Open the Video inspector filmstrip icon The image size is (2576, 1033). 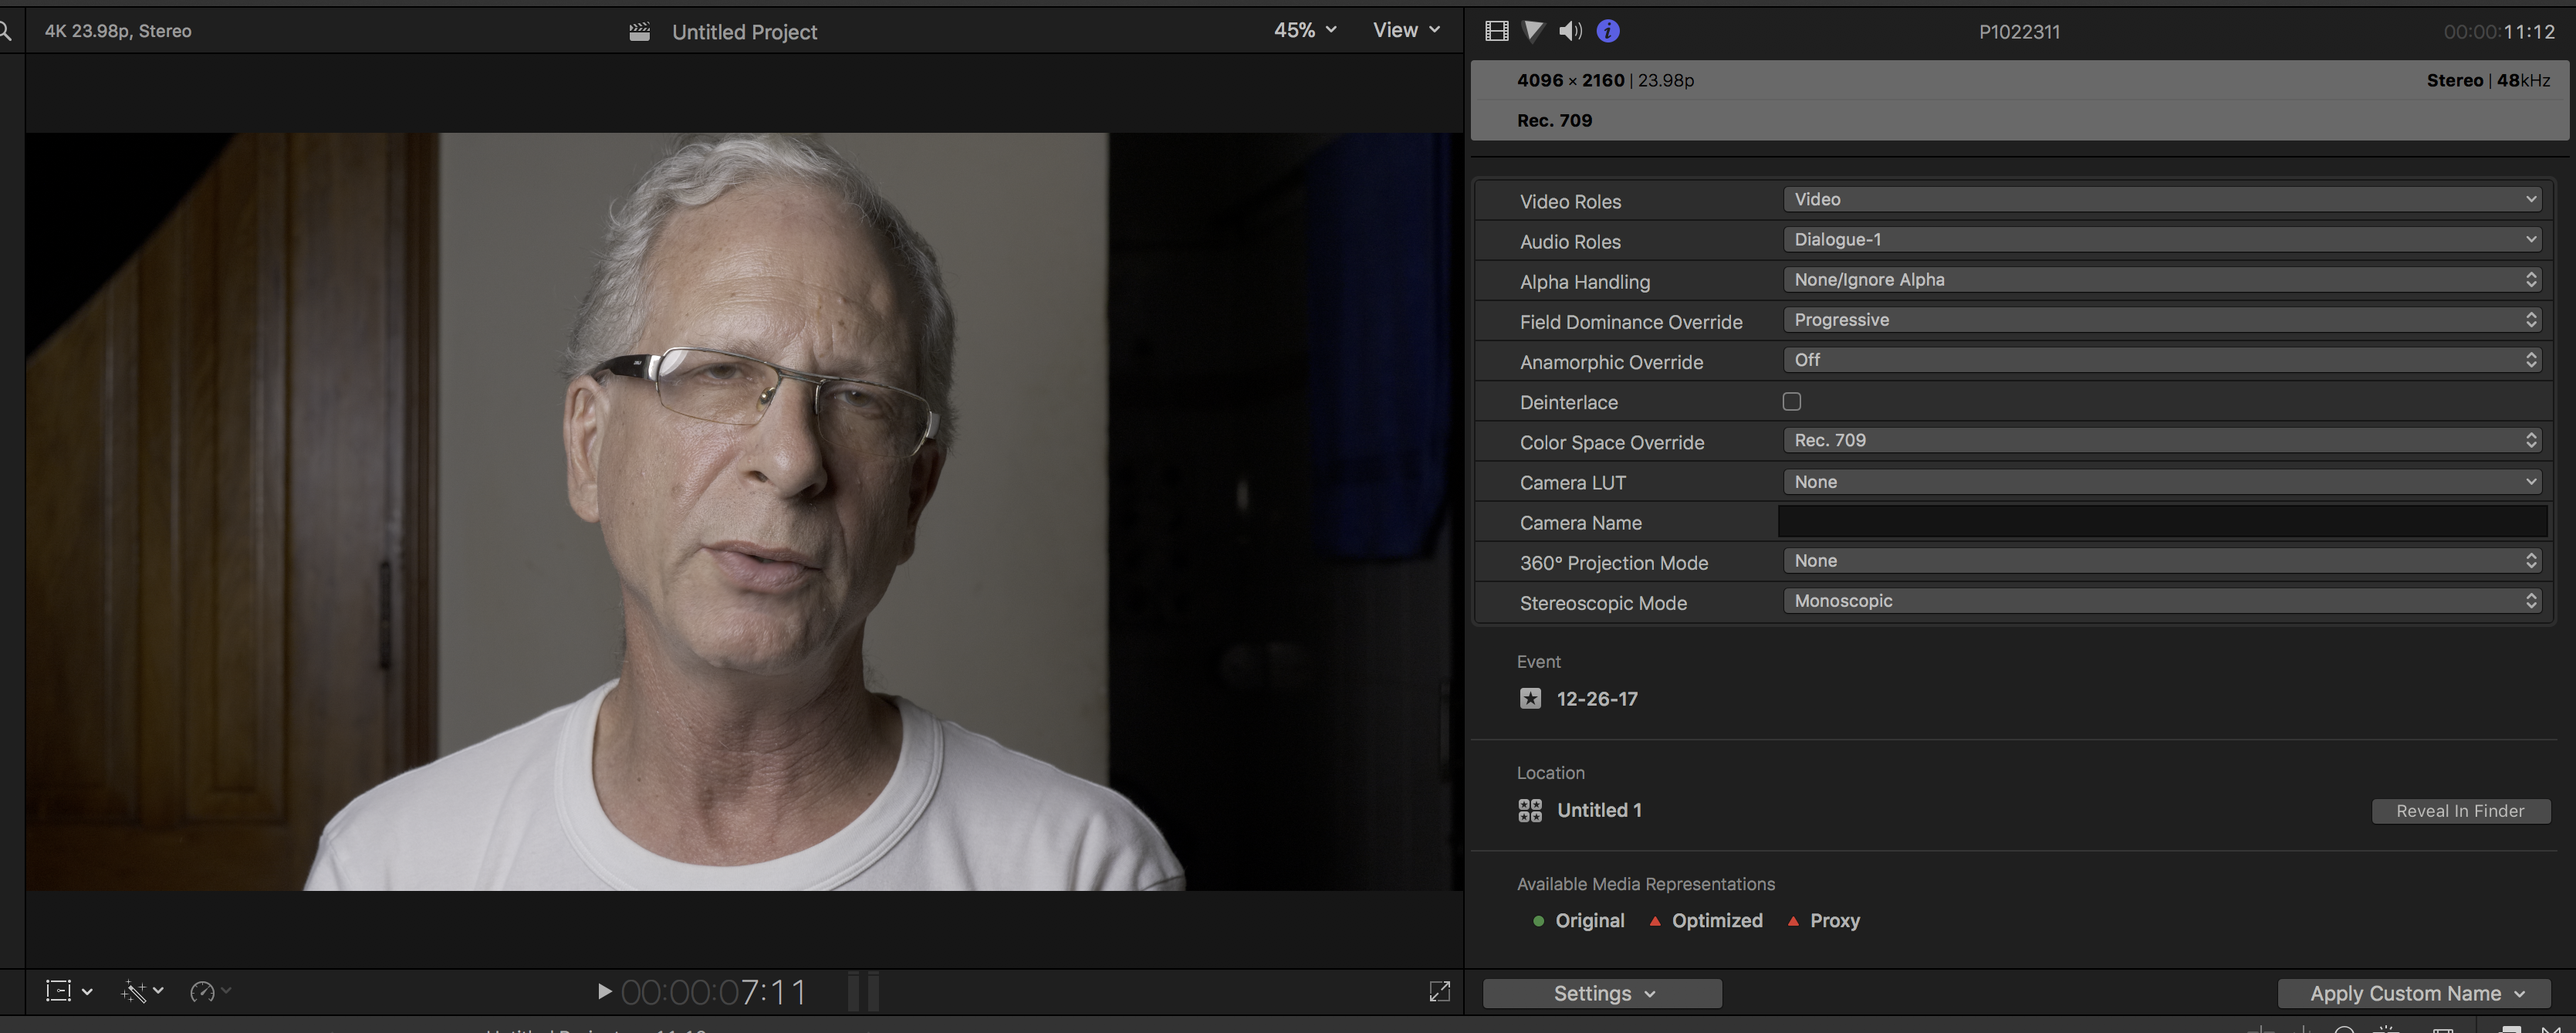tap(1496, 31)
